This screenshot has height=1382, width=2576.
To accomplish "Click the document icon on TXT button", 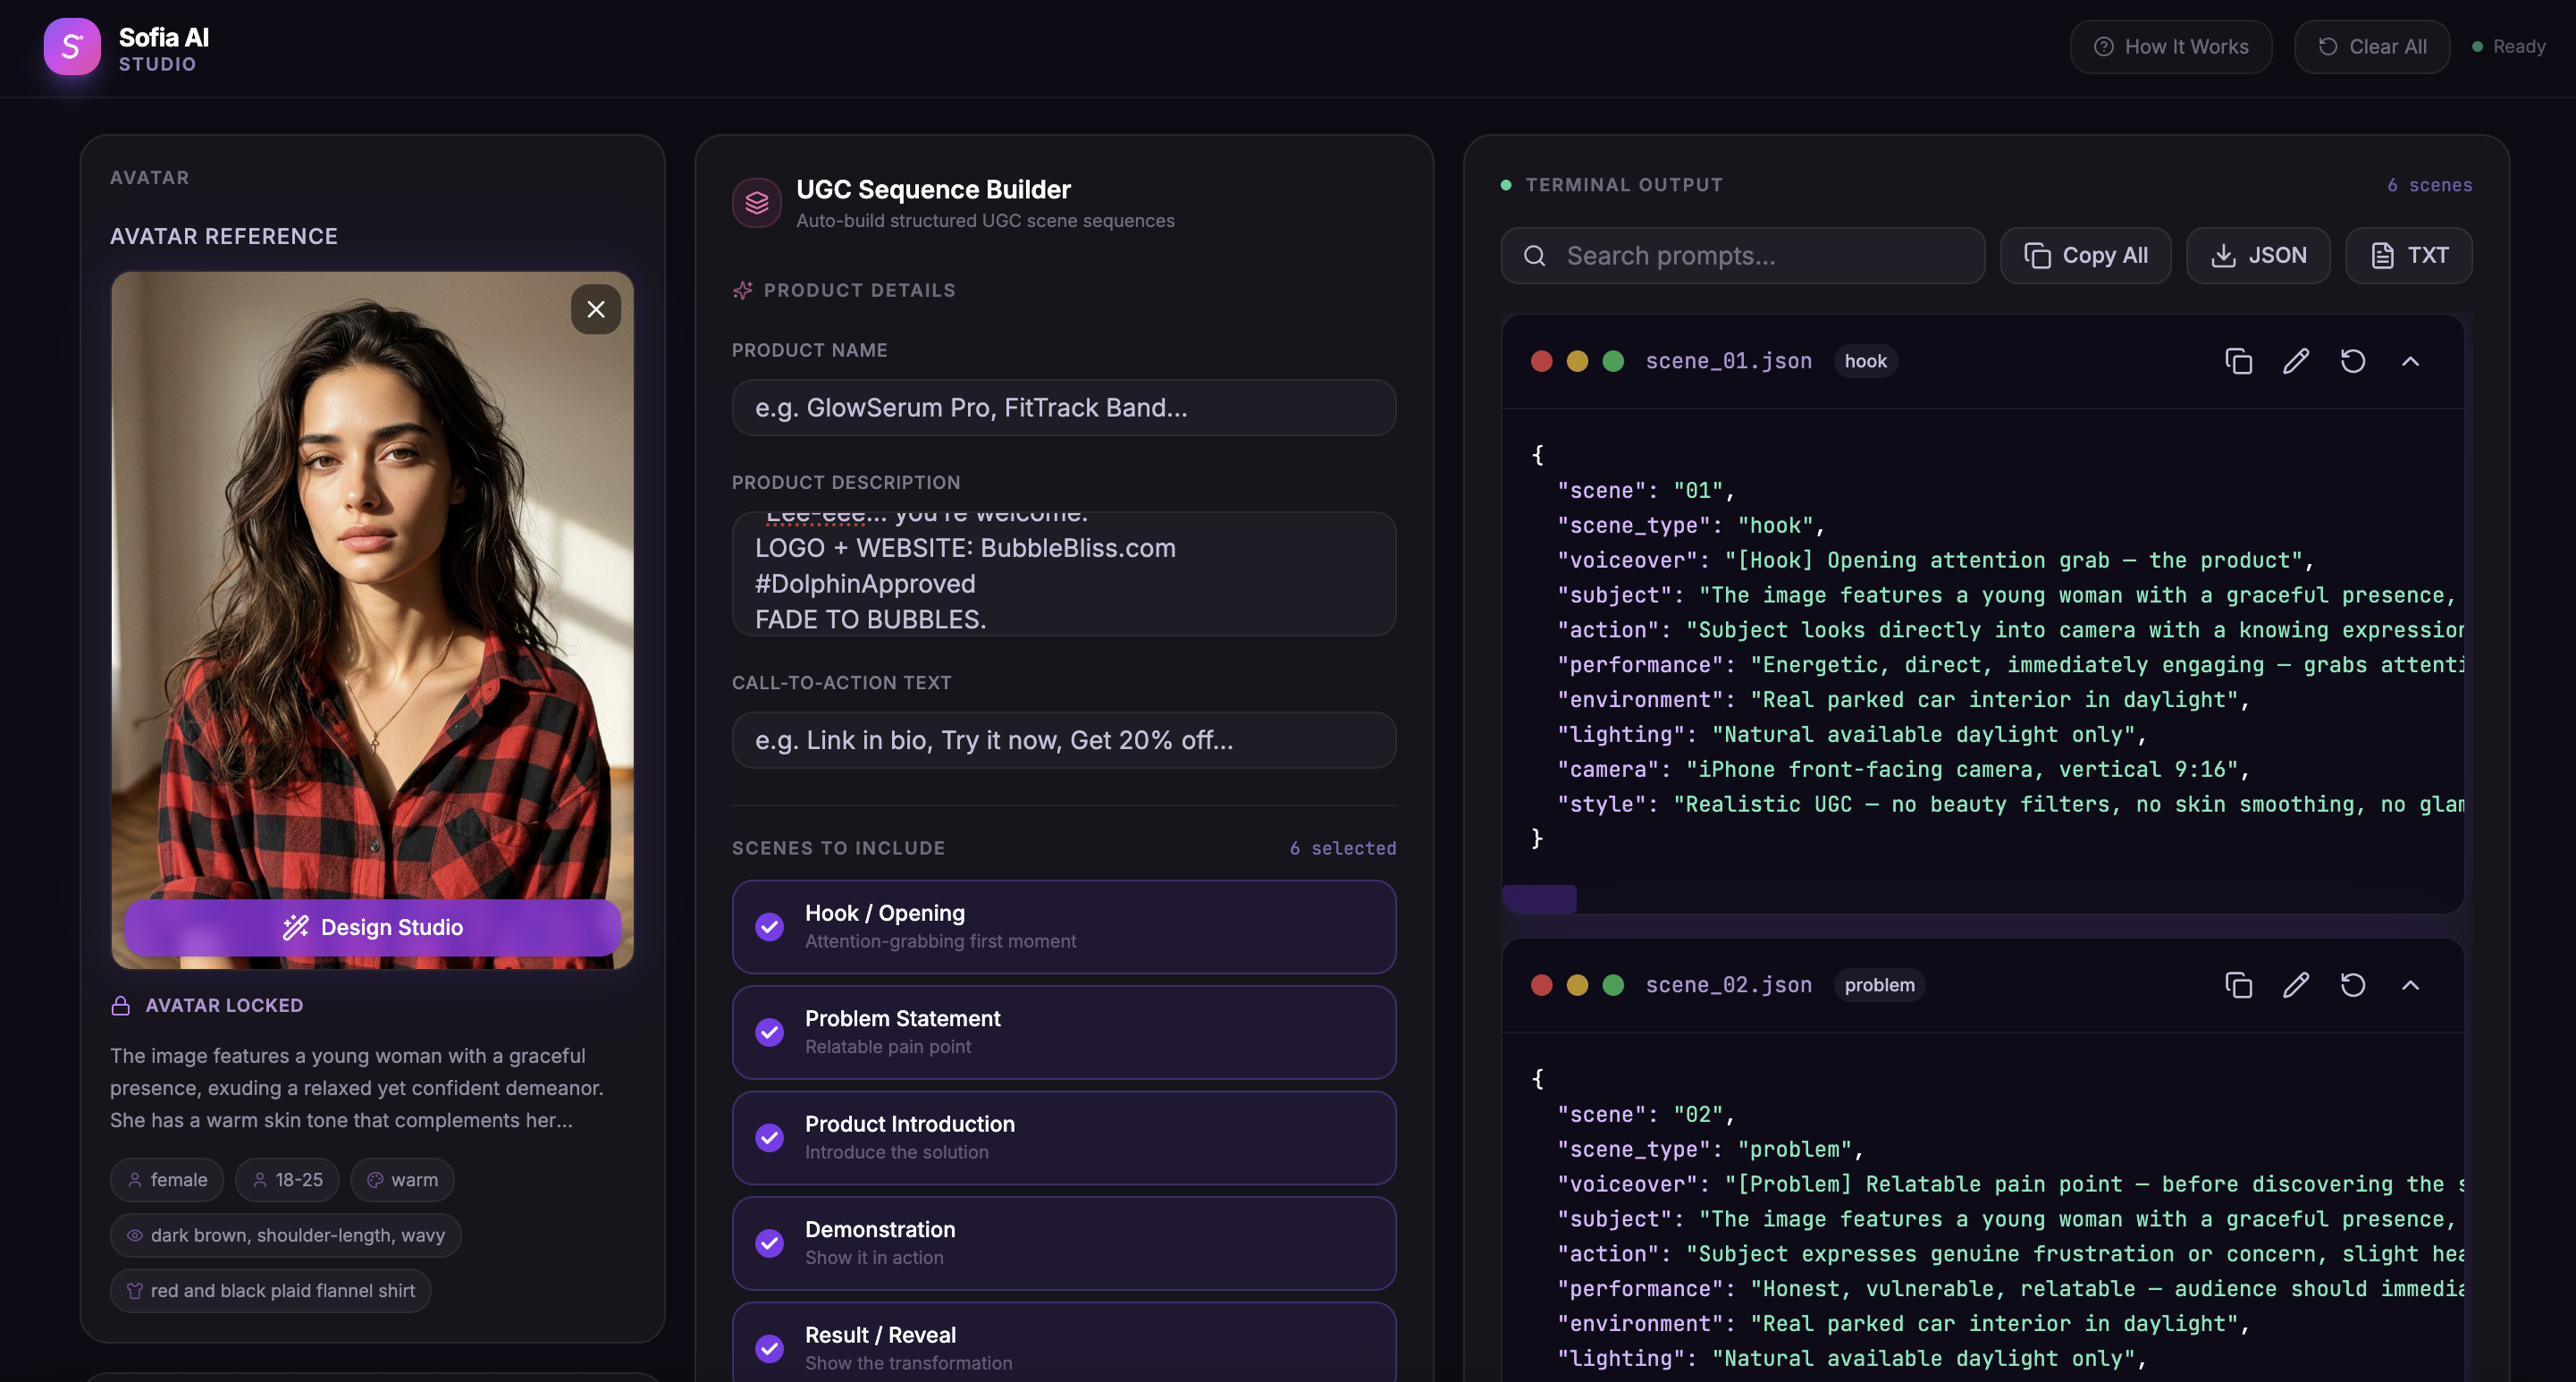I will (x=2382, y=256).
